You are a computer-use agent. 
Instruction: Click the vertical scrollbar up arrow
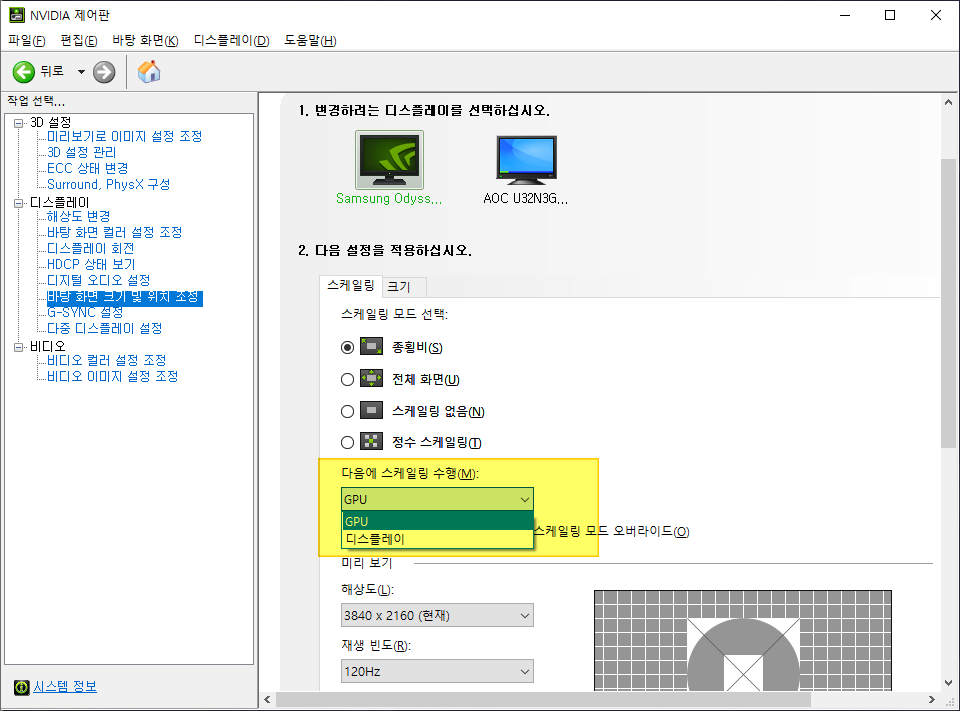[x=948, y=102]
